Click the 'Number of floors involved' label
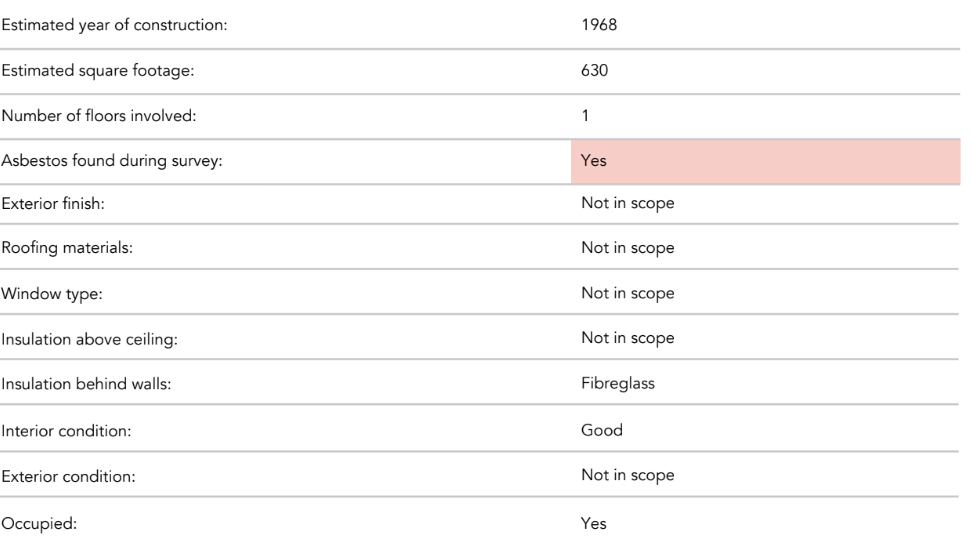The height and width of the screenshot is (540, 972). 98,116
